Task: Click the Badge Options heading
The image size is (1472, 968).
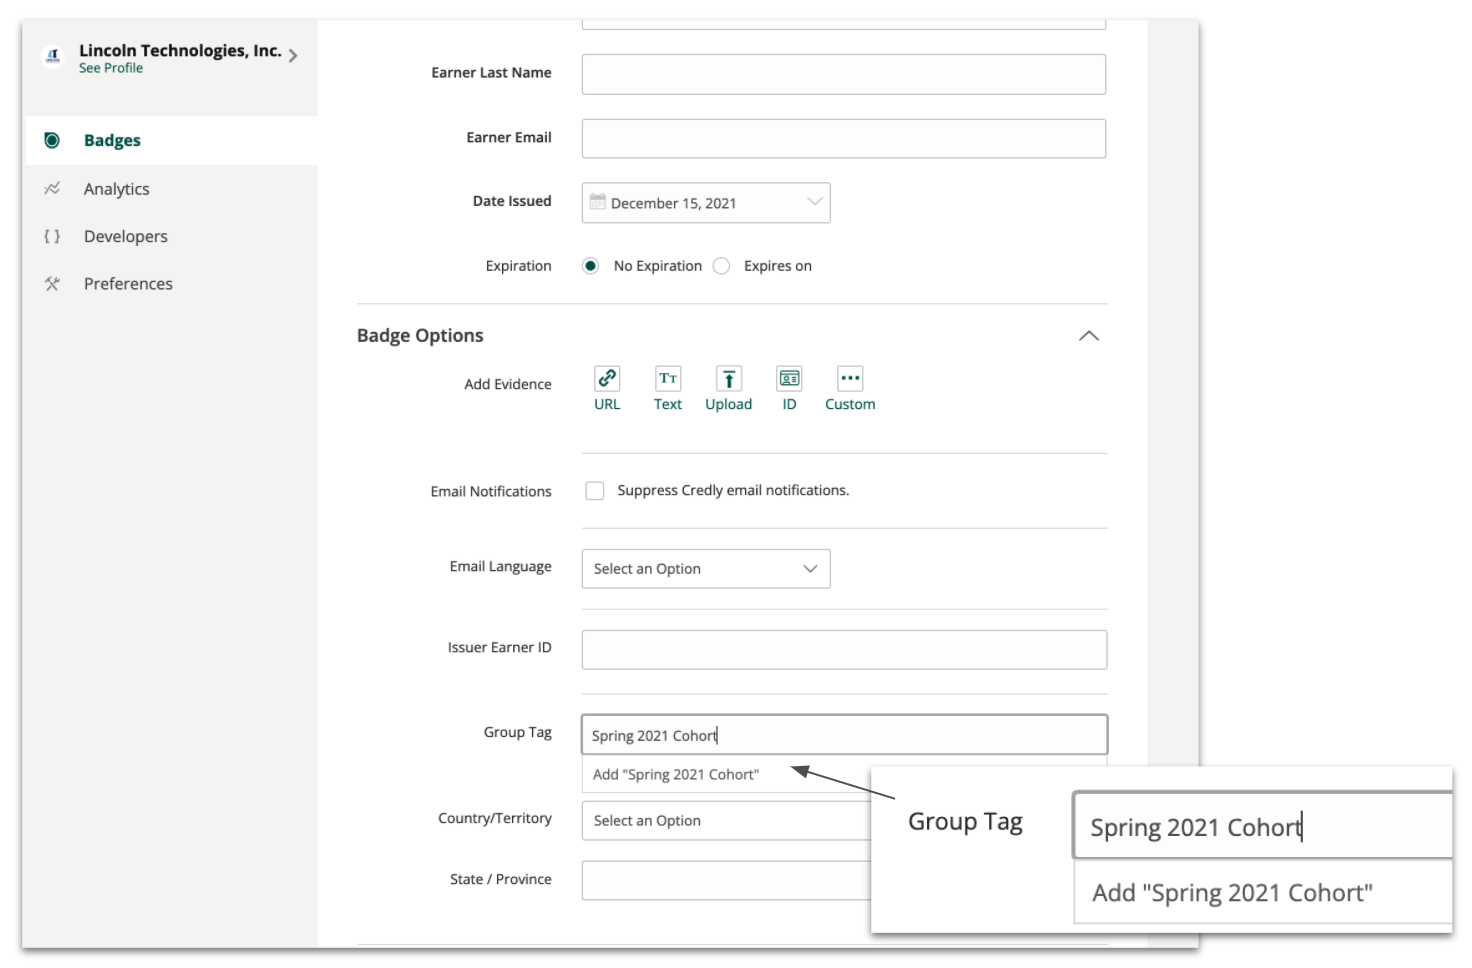Action: click(x=420, y=336)
